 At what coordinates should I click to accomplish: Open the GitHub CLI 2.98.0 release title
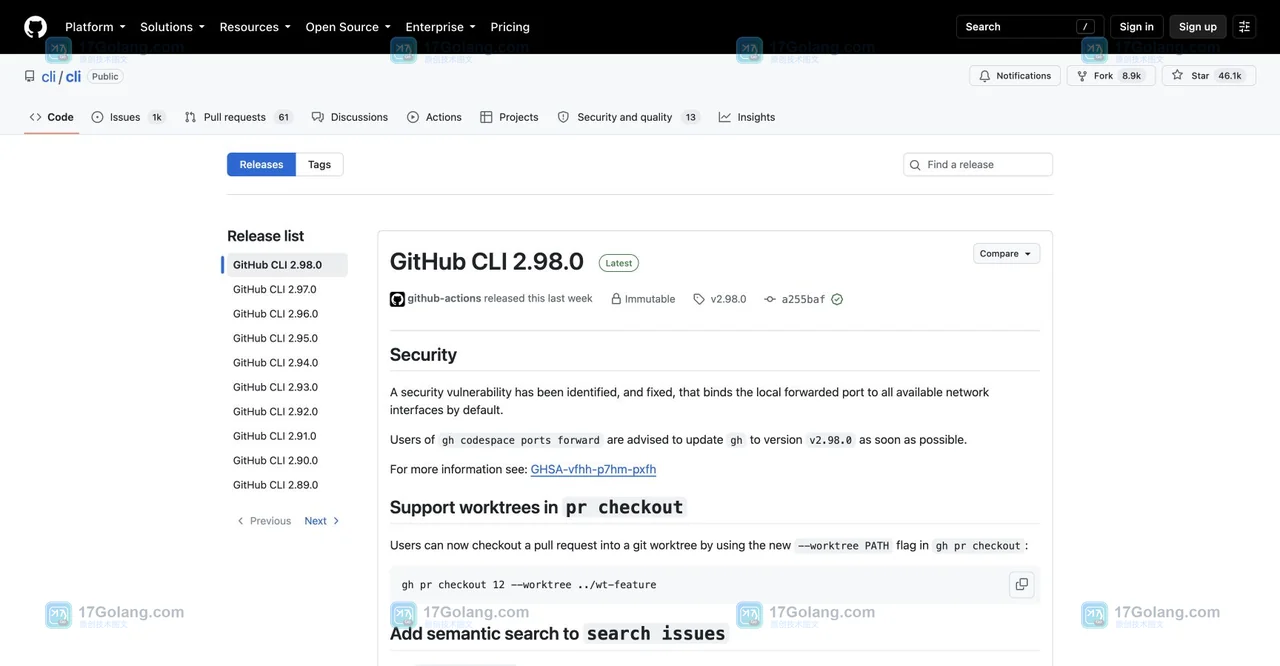pyautogui.click(x=487, y=262)
